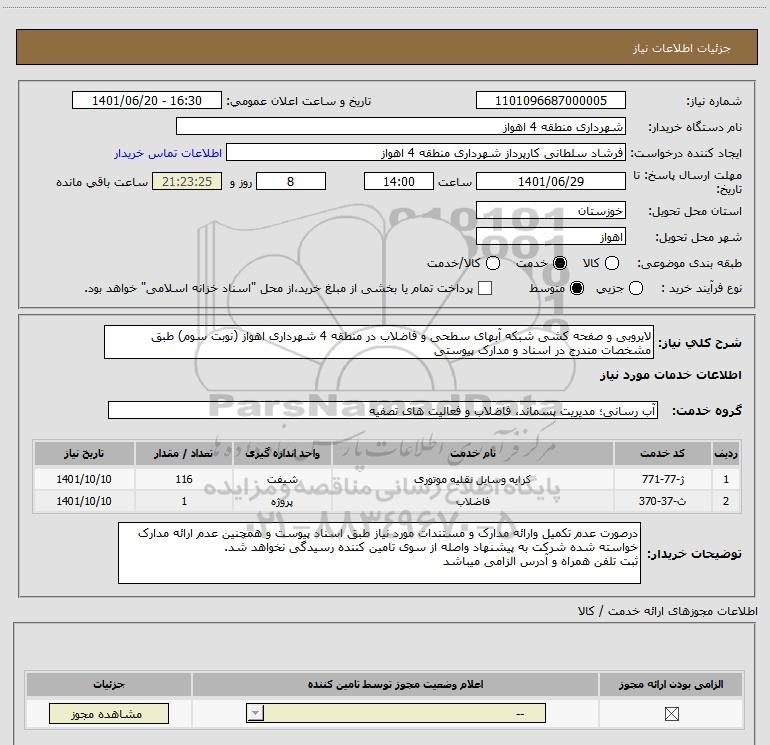Click the واحد اندازه گیری column header
This screenshot has height=745, width=770.
[282, 453]
